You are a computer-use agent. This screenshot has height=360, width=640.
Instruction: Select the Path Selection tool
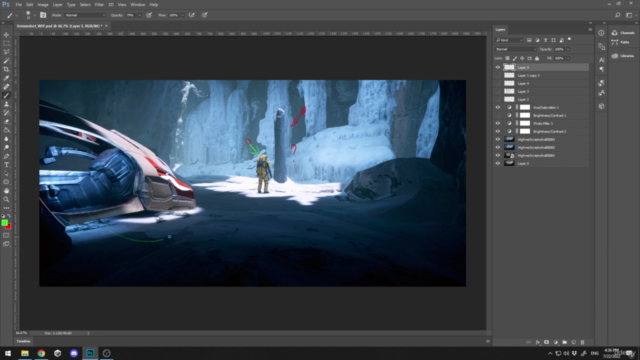[x=6, y=173]
